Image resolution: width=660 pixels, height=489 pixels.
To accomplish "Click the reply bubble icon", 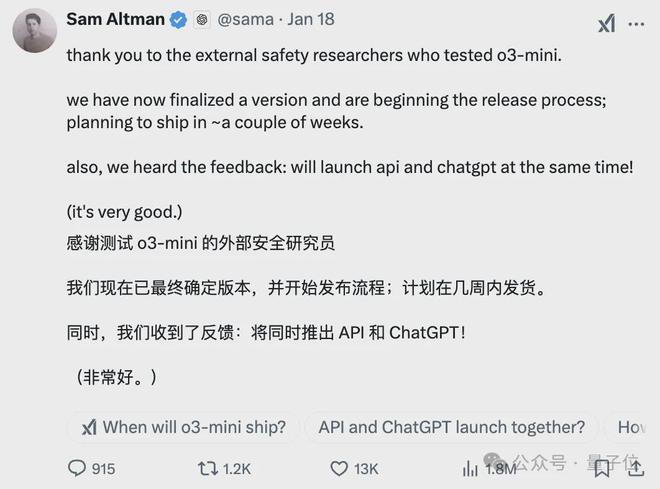I will pyautogui.click(x=77, y=468).
